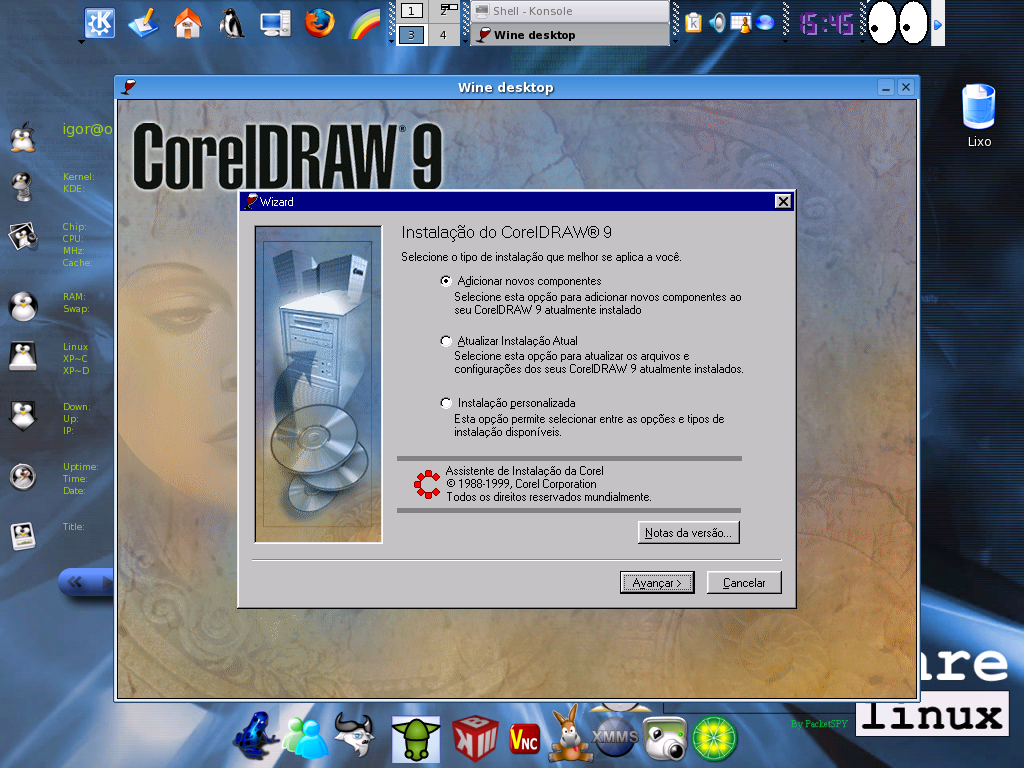Click the Cancelar button
This screenshot has height=768, width=1024.
click(x=744, y=583)
